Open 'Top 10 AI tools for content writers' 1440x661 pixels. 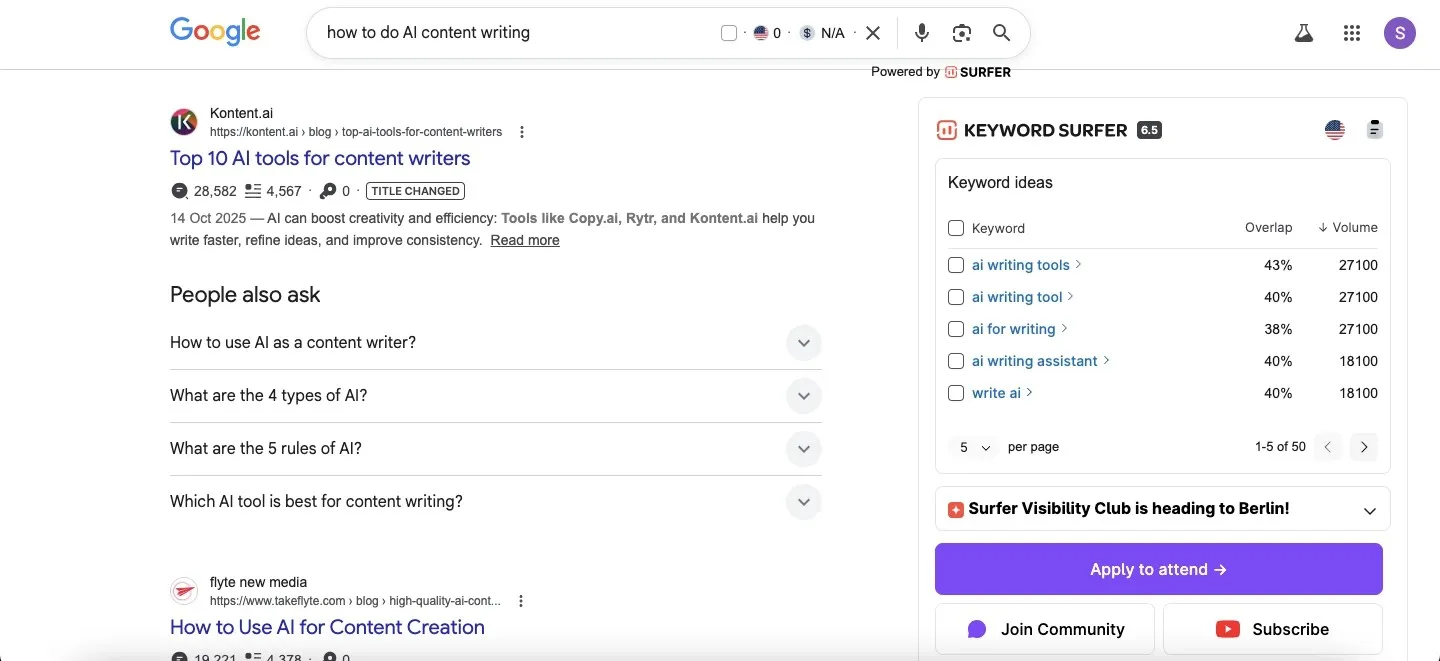pos(320,158)
